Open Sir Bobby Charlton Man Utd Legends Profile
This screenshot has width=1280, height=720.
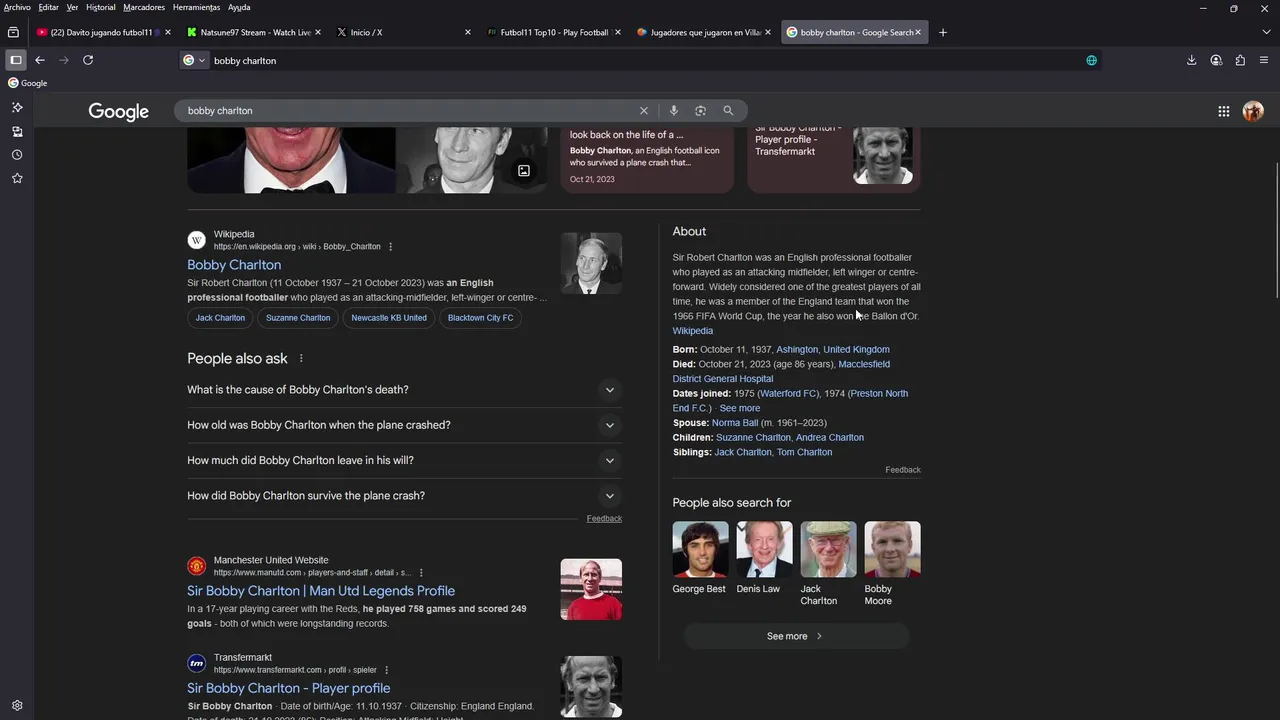coord(321,591)
